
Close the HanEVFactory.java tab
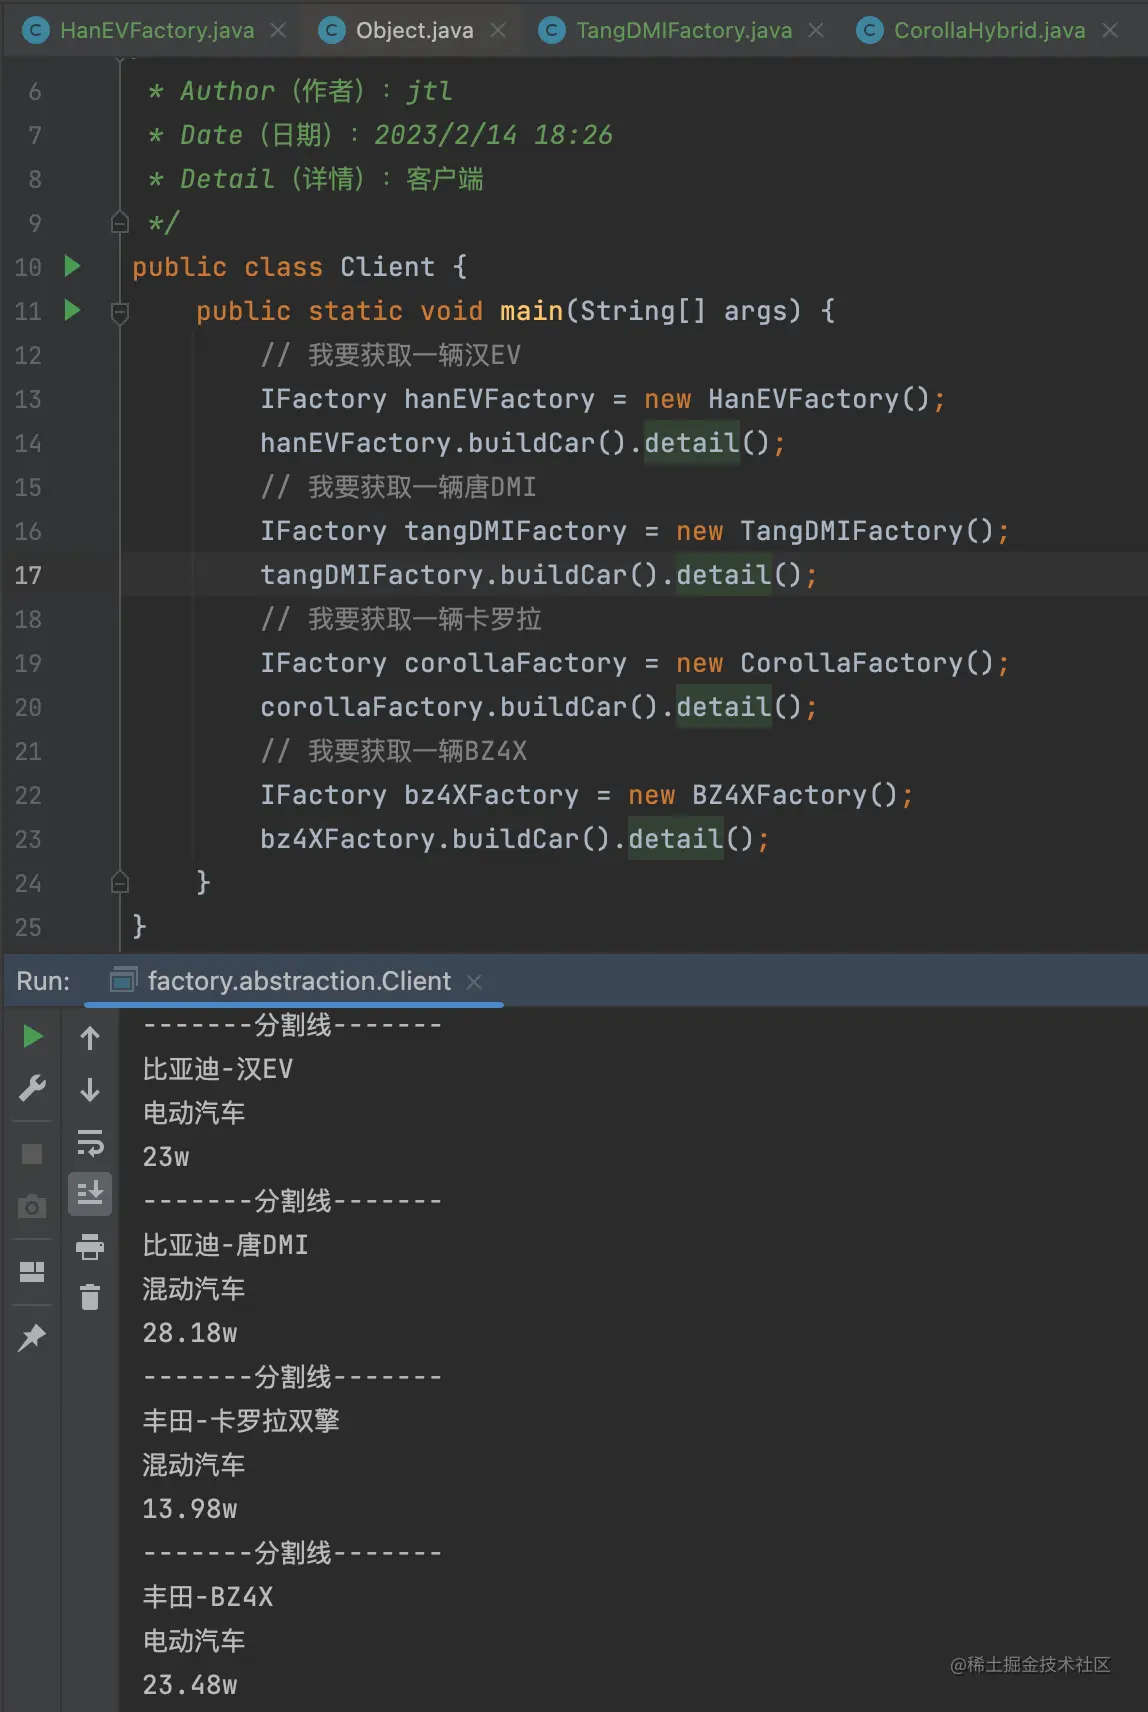[x=279, y=31]
